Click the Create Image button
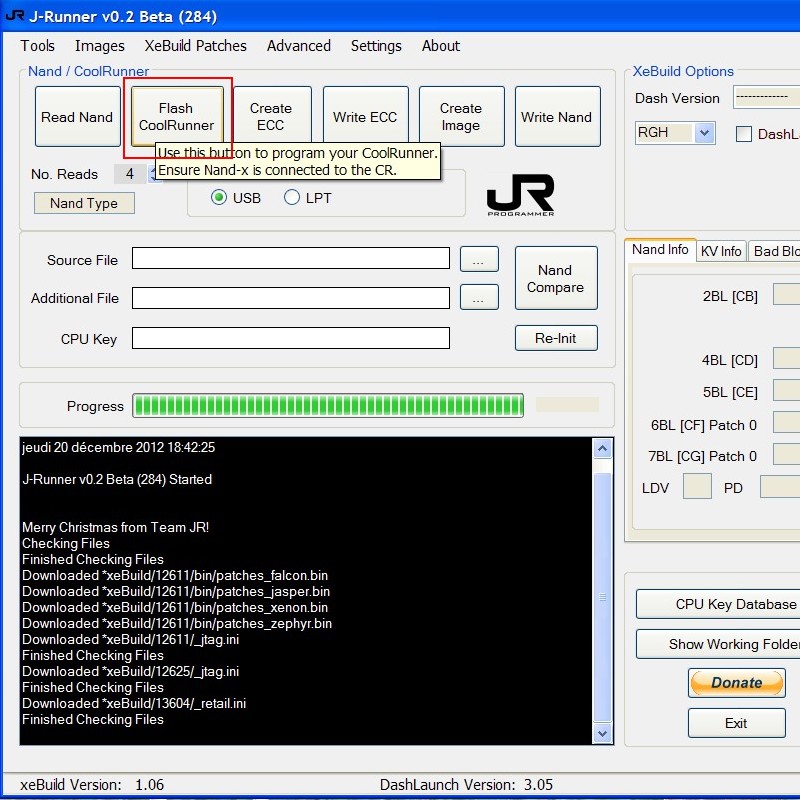Viewport: 800px width, 800px height. pos(461,117)
